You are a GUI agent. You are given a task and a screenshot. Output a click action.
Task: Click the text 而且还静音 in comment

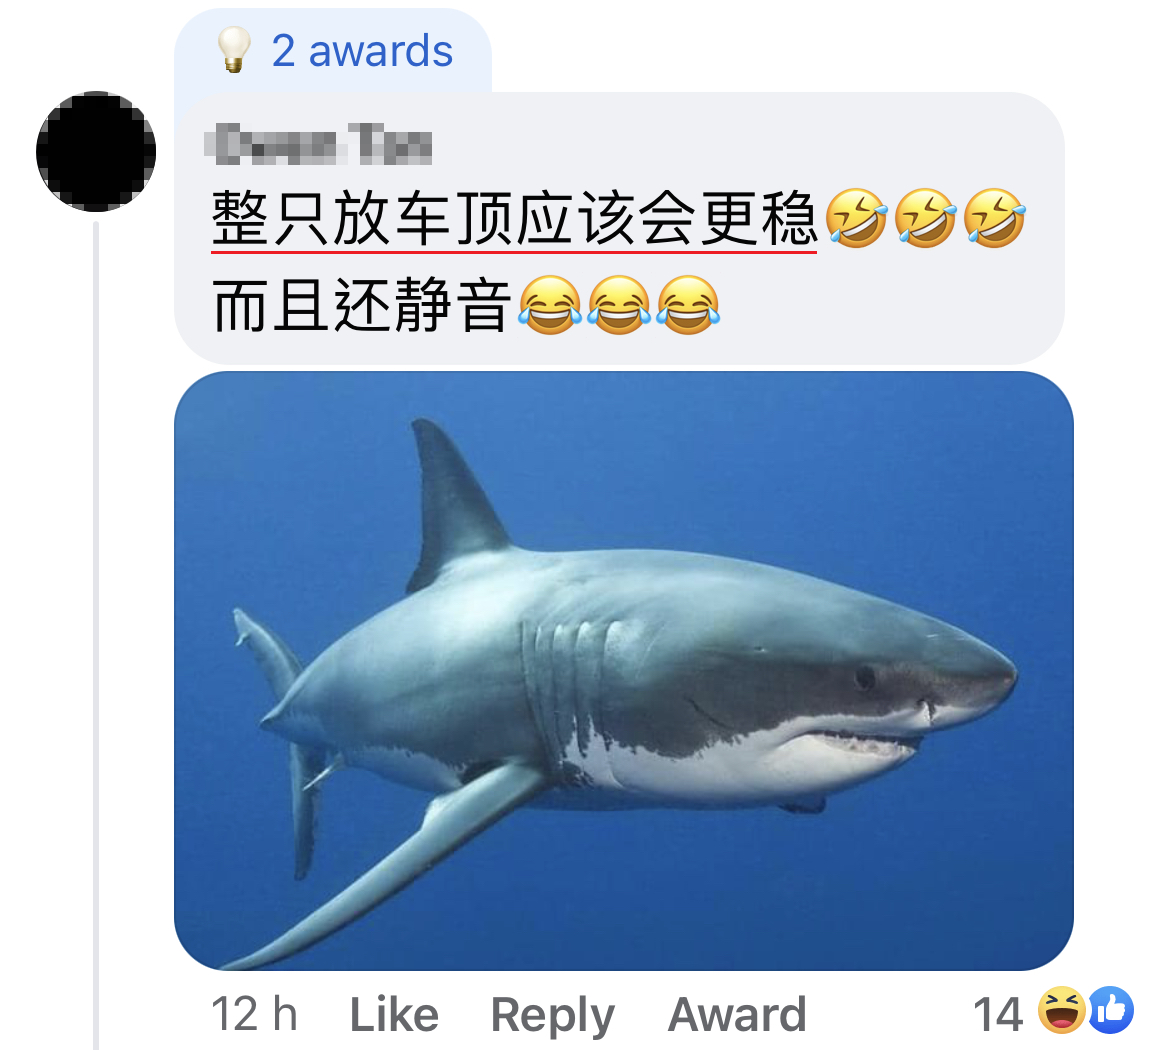(x=362, y=305)
